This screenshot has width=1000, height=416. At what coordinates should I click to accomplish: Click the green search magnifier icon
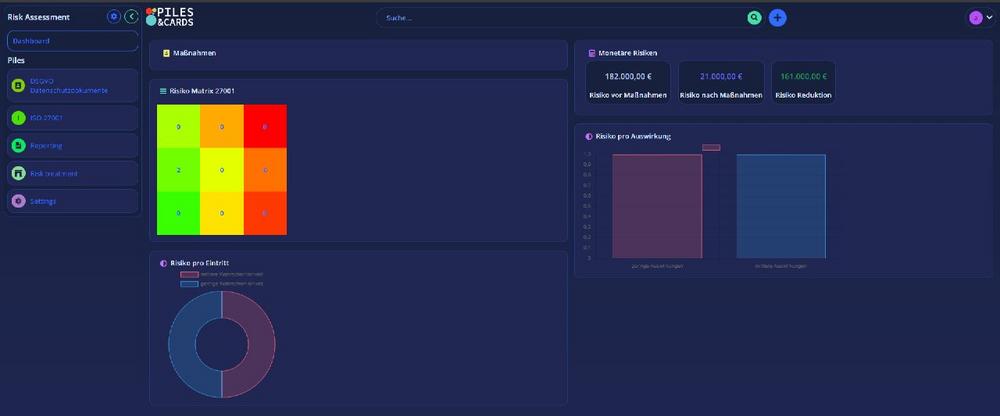click(754, 18)
